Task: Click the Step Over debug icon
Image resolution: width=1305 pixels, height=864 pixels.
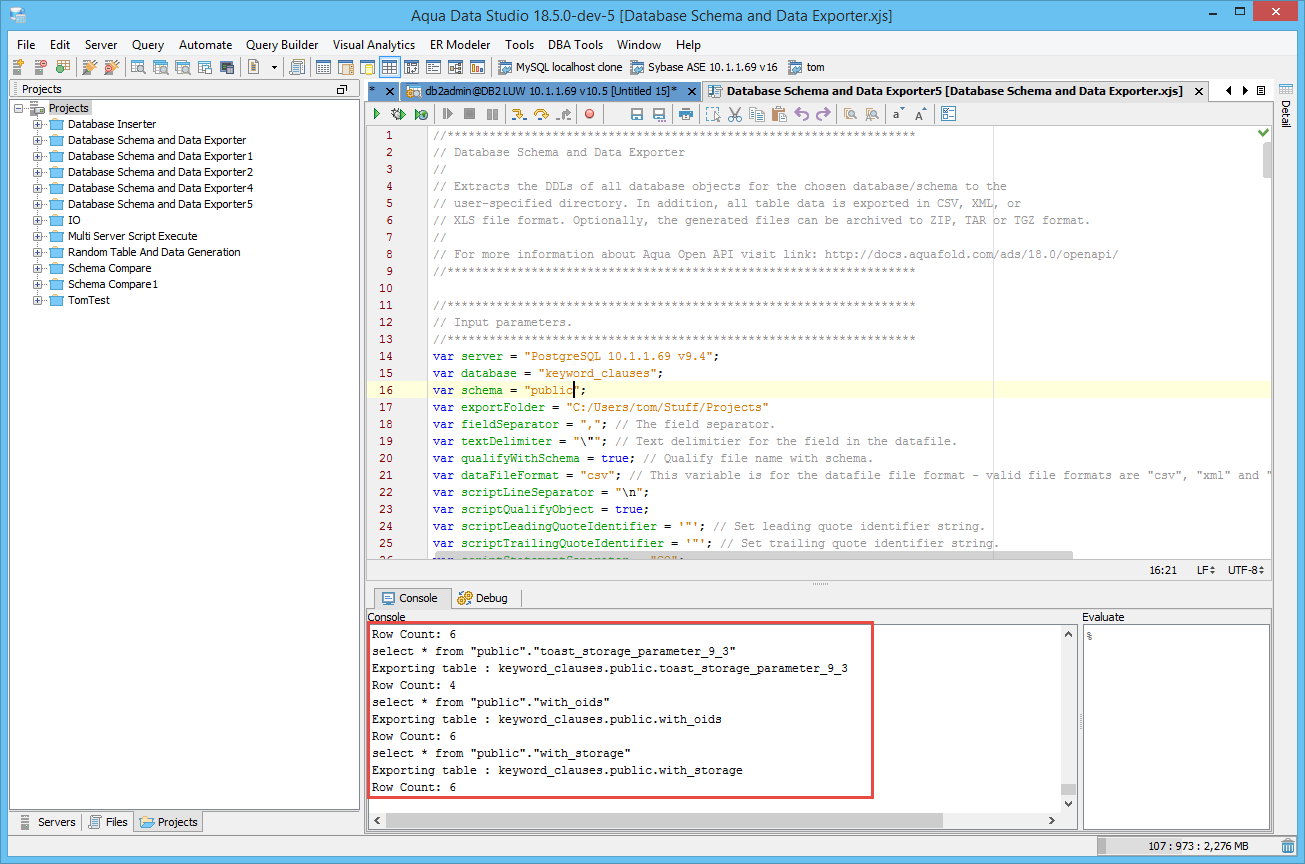Action: pyautogui.click(x=541, y=115)
